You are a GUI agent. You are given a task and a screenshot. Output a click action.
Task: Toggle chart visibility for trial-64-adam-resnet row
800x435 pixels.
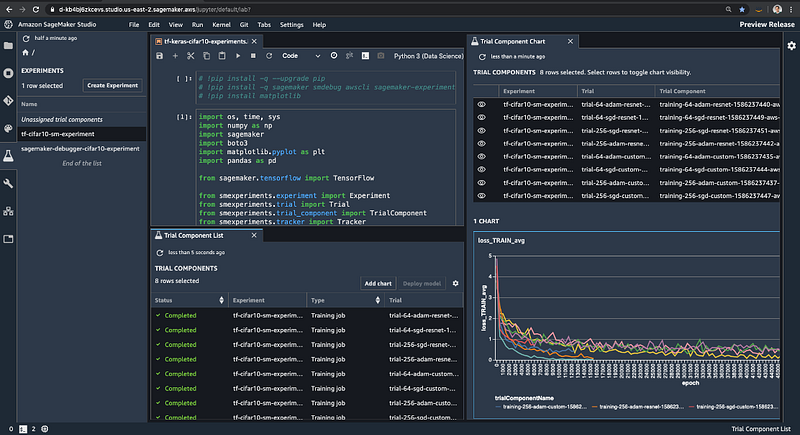point(481,104)
